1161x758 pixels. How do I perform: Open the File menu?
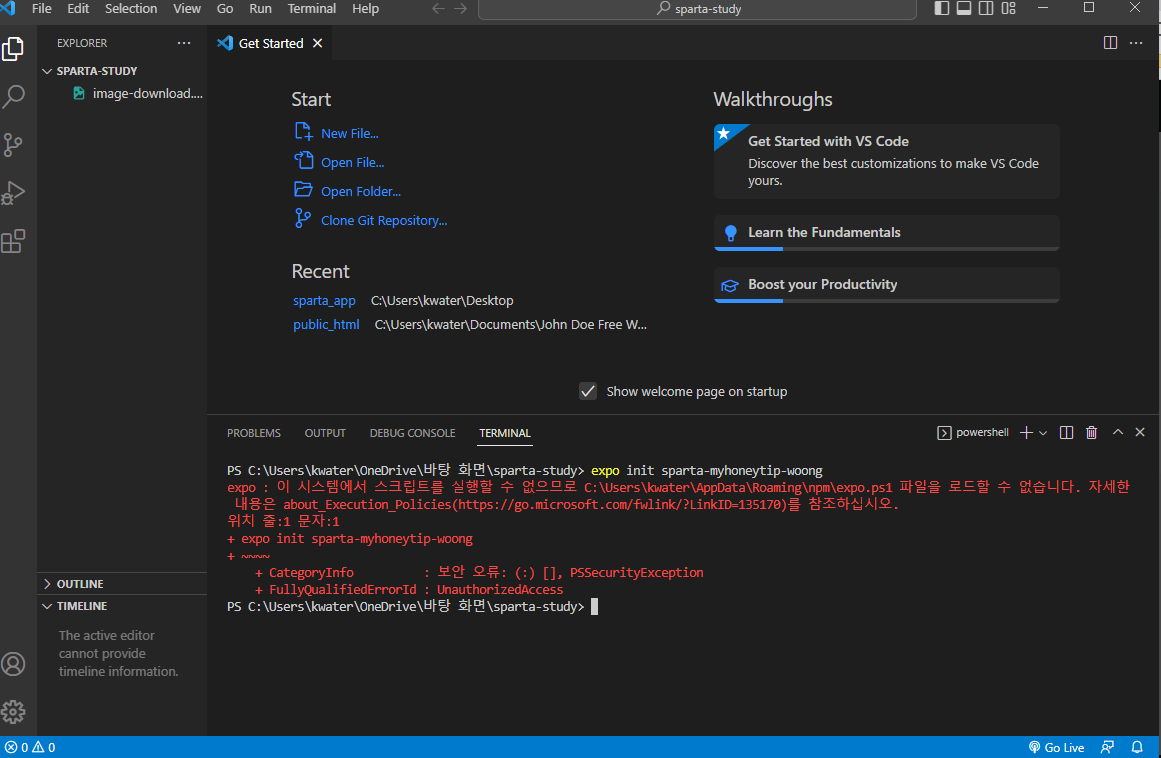click(x=41, y=8)
